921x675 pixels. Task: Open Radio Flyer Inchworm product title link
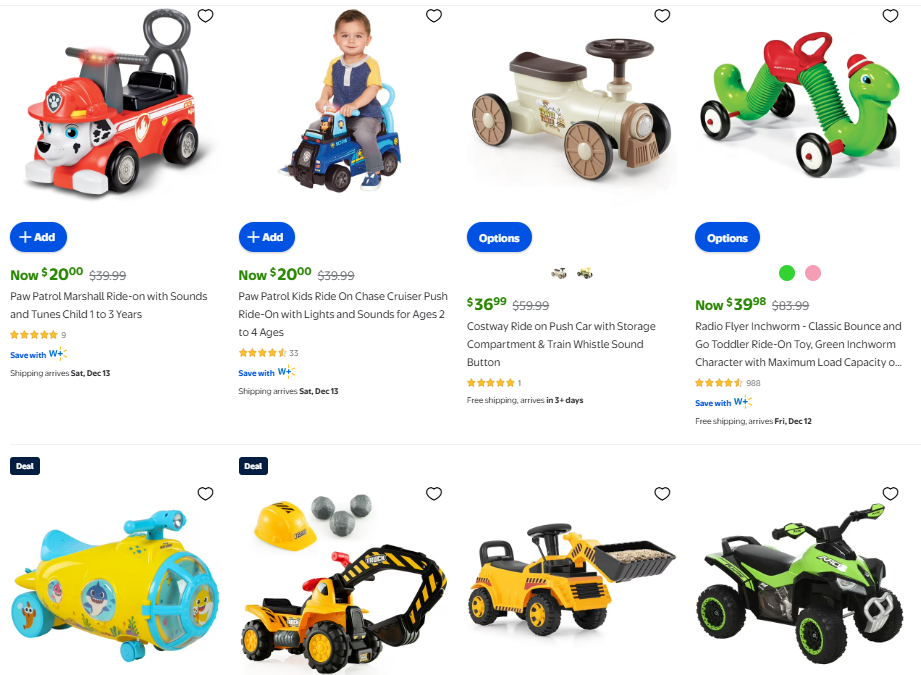(798, 344)
